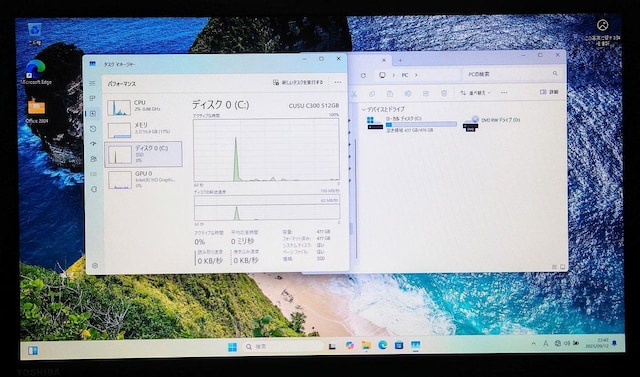Screen dimensions: 640x377
Task: Toggle the 詳細 details pane button
Action: [549, 92]
